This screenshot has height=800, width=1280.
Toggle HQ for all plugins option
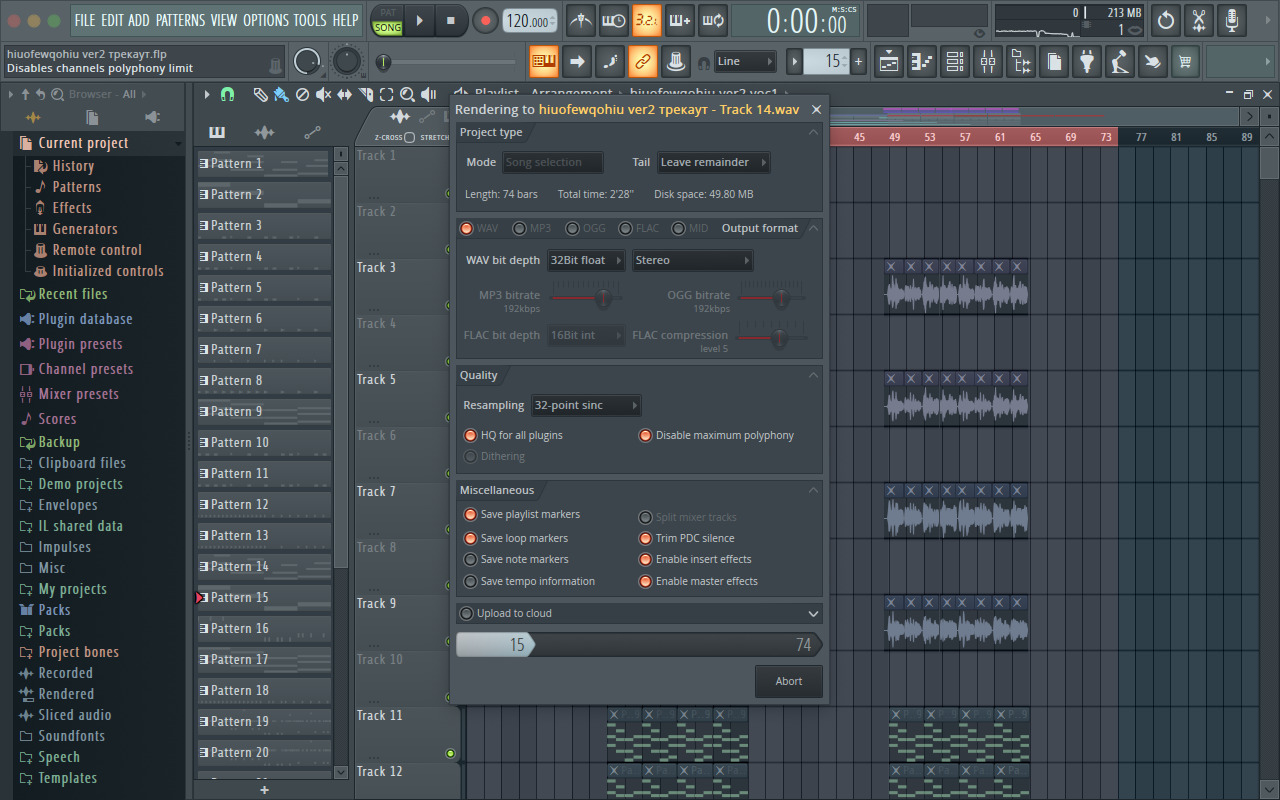(x=471, y=436)
